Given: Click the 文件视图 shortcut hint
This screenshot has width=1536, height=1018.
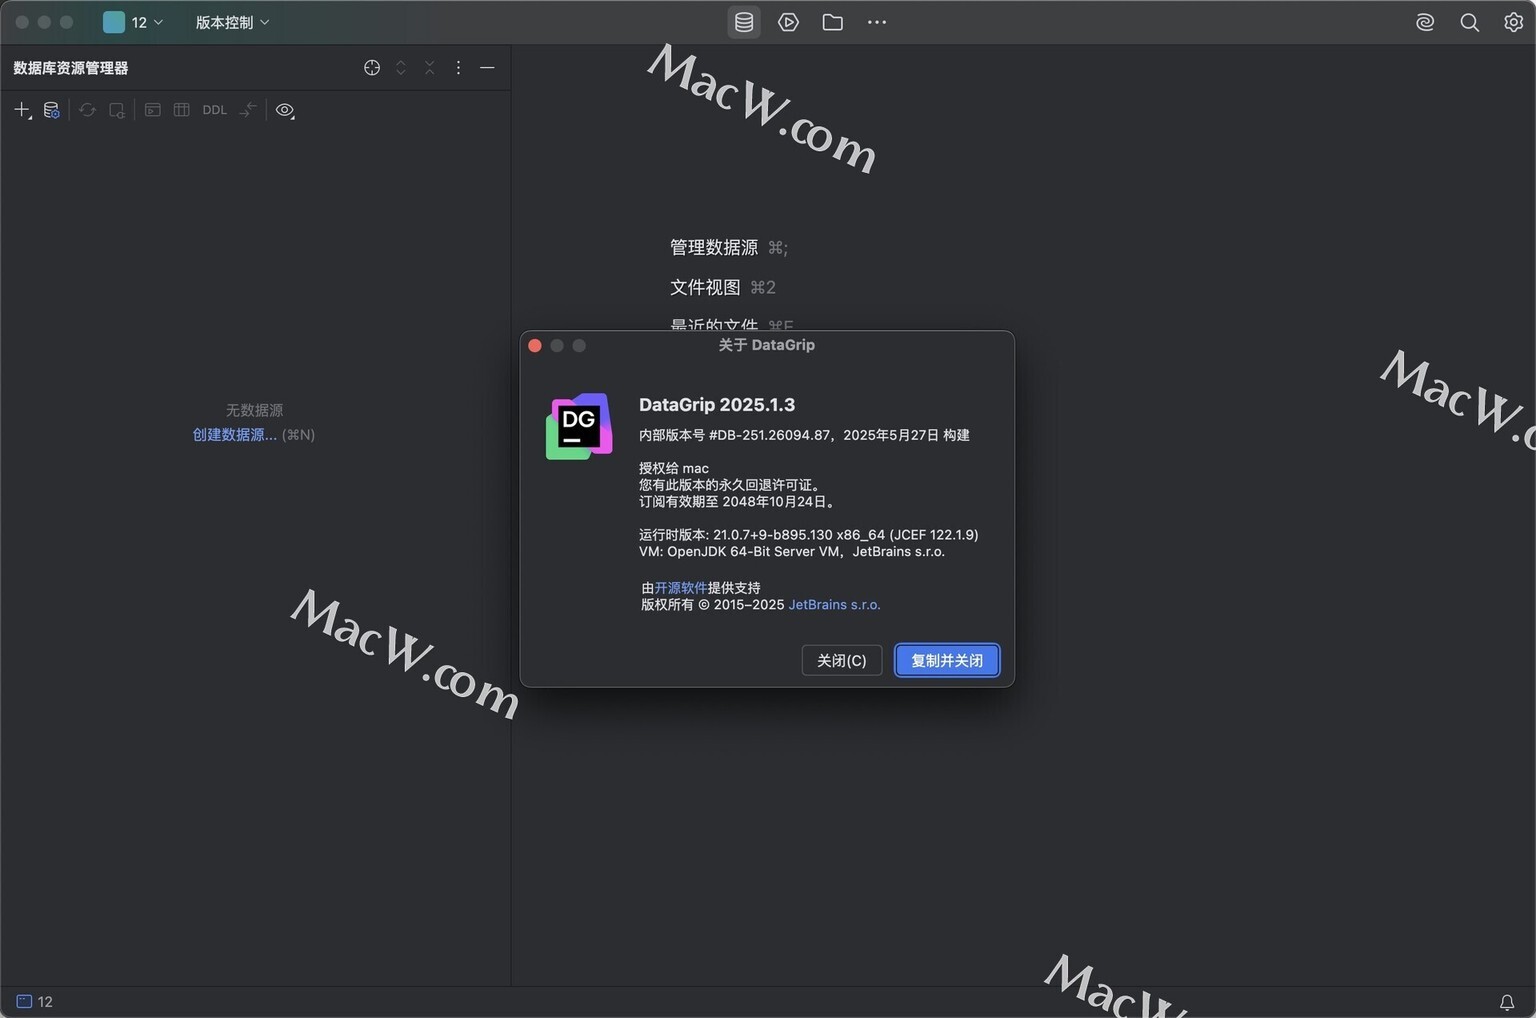Looking at the screenshot, I should tap(723, 287).
